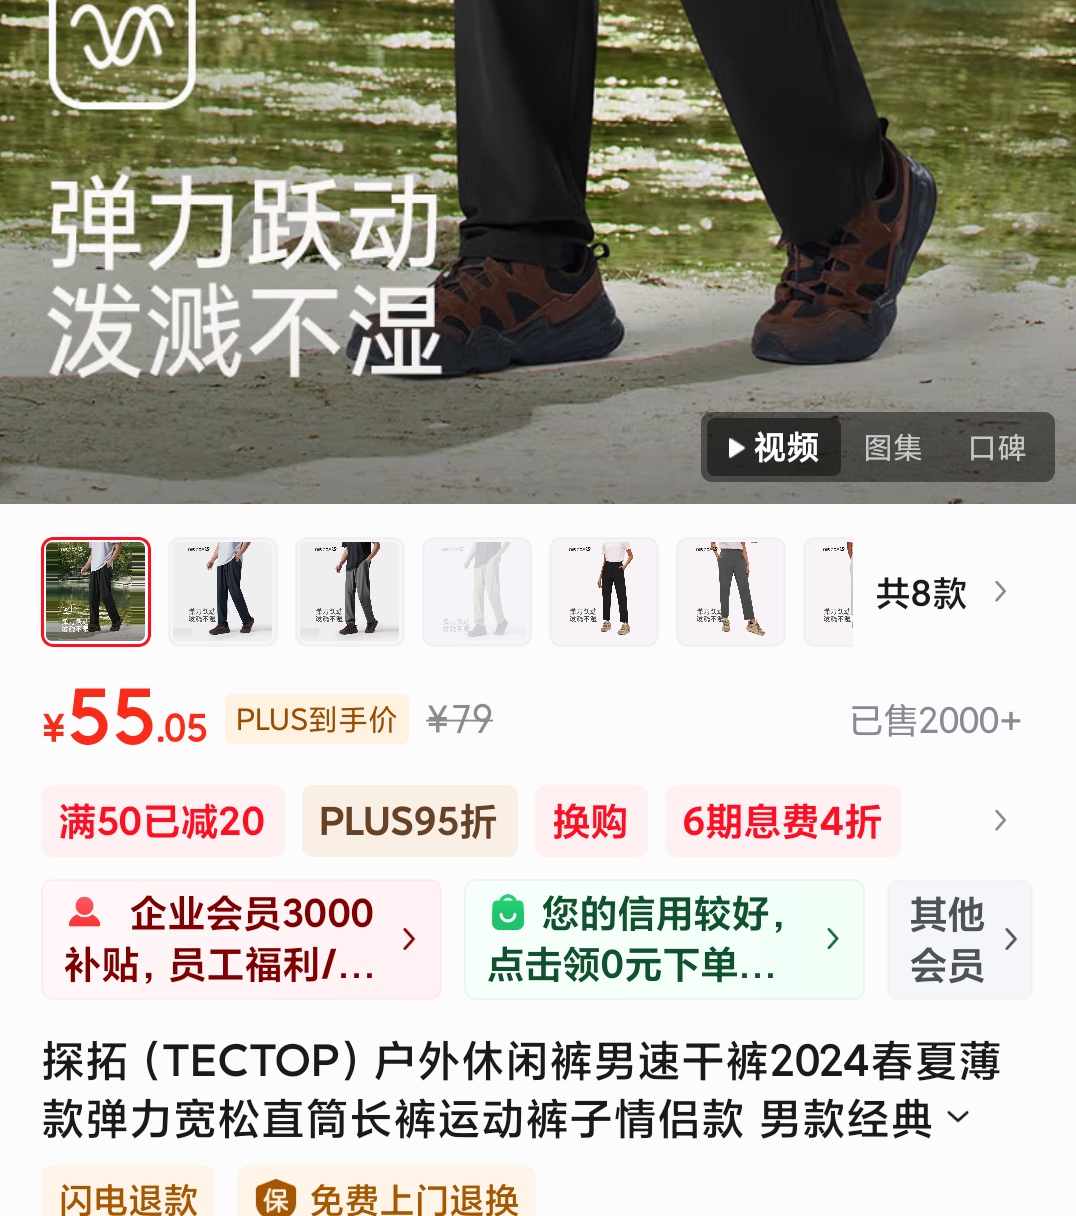The width and height of the screenshot is (1076, 1216).
Task: Choose the navy pants variant thumbnail
Action: pos(223,592)
